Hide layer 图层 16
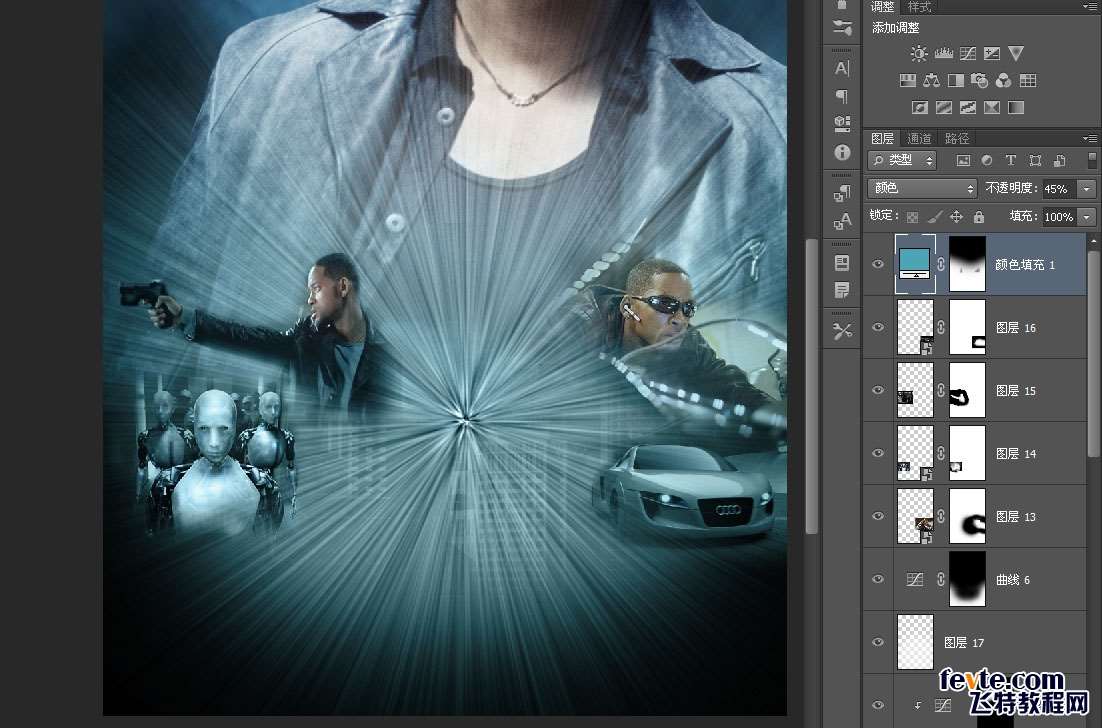 tap(878, 327)
